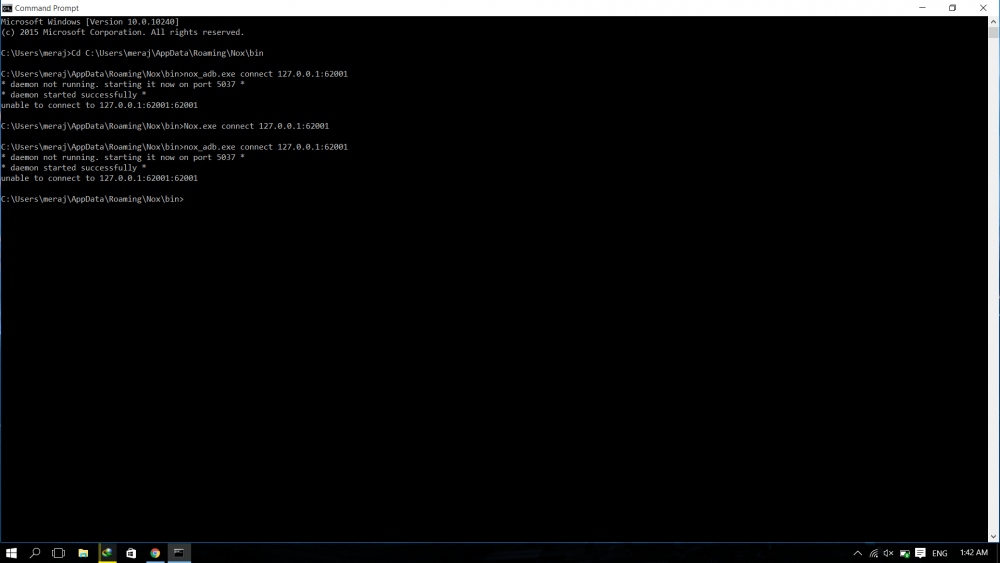Open the Action Center notifications

pyautogui.click(x=920, y=553)
